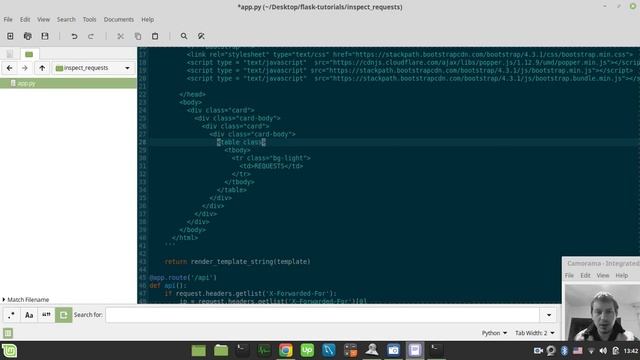Screen dimensions: 640x360
Task: Switch to Google Chrome in the taskbar
Action: click(285, 351)
